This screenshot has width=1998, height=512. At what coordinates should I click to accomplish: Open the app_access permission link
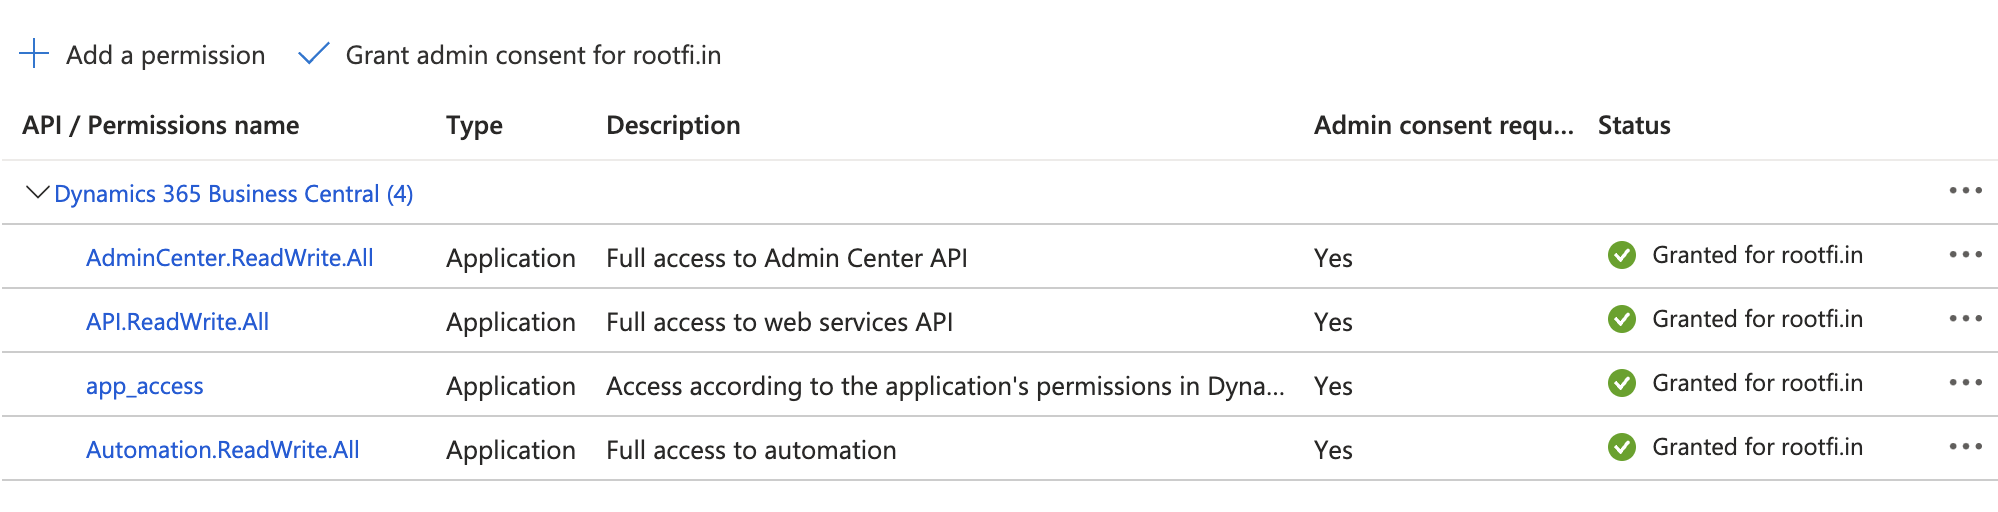click(145, 386)
